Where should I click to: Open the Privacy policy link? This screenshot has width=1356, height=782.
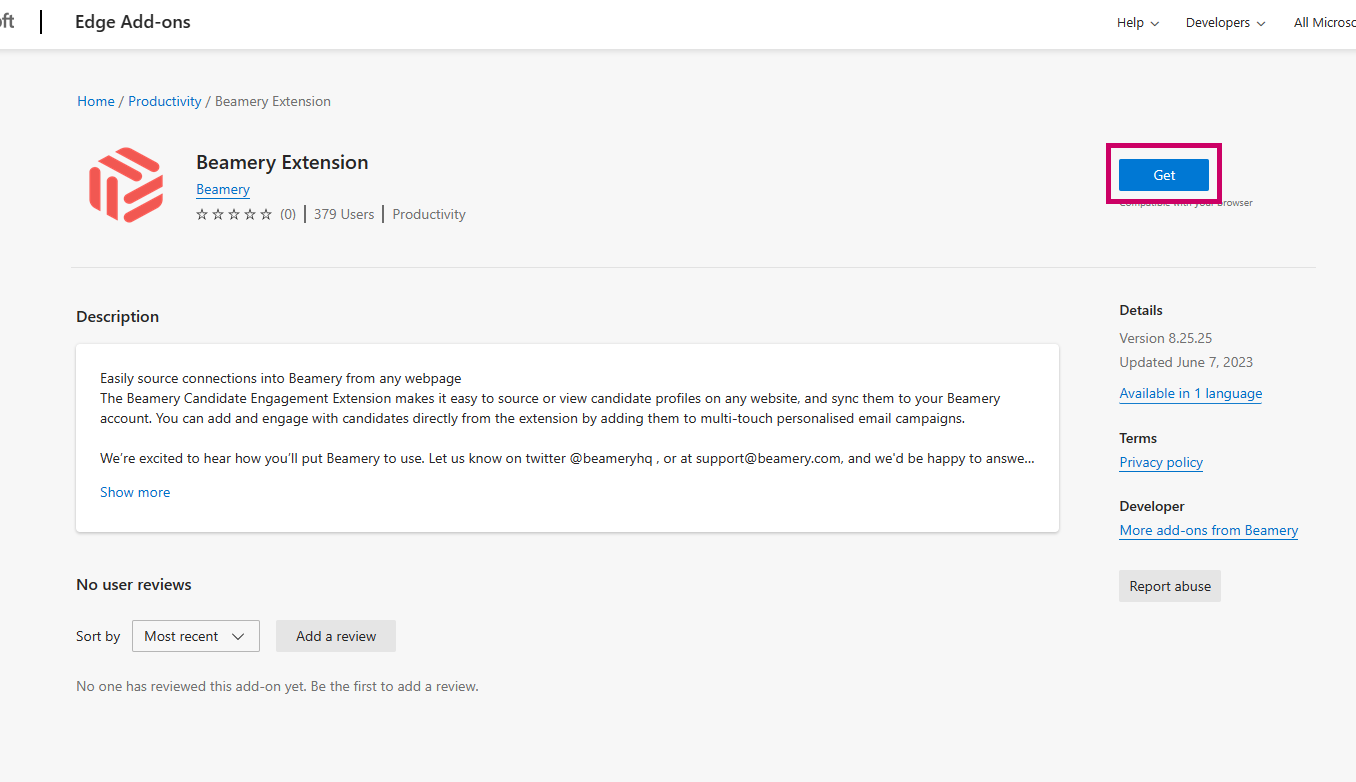click(x=1161, y=462)
